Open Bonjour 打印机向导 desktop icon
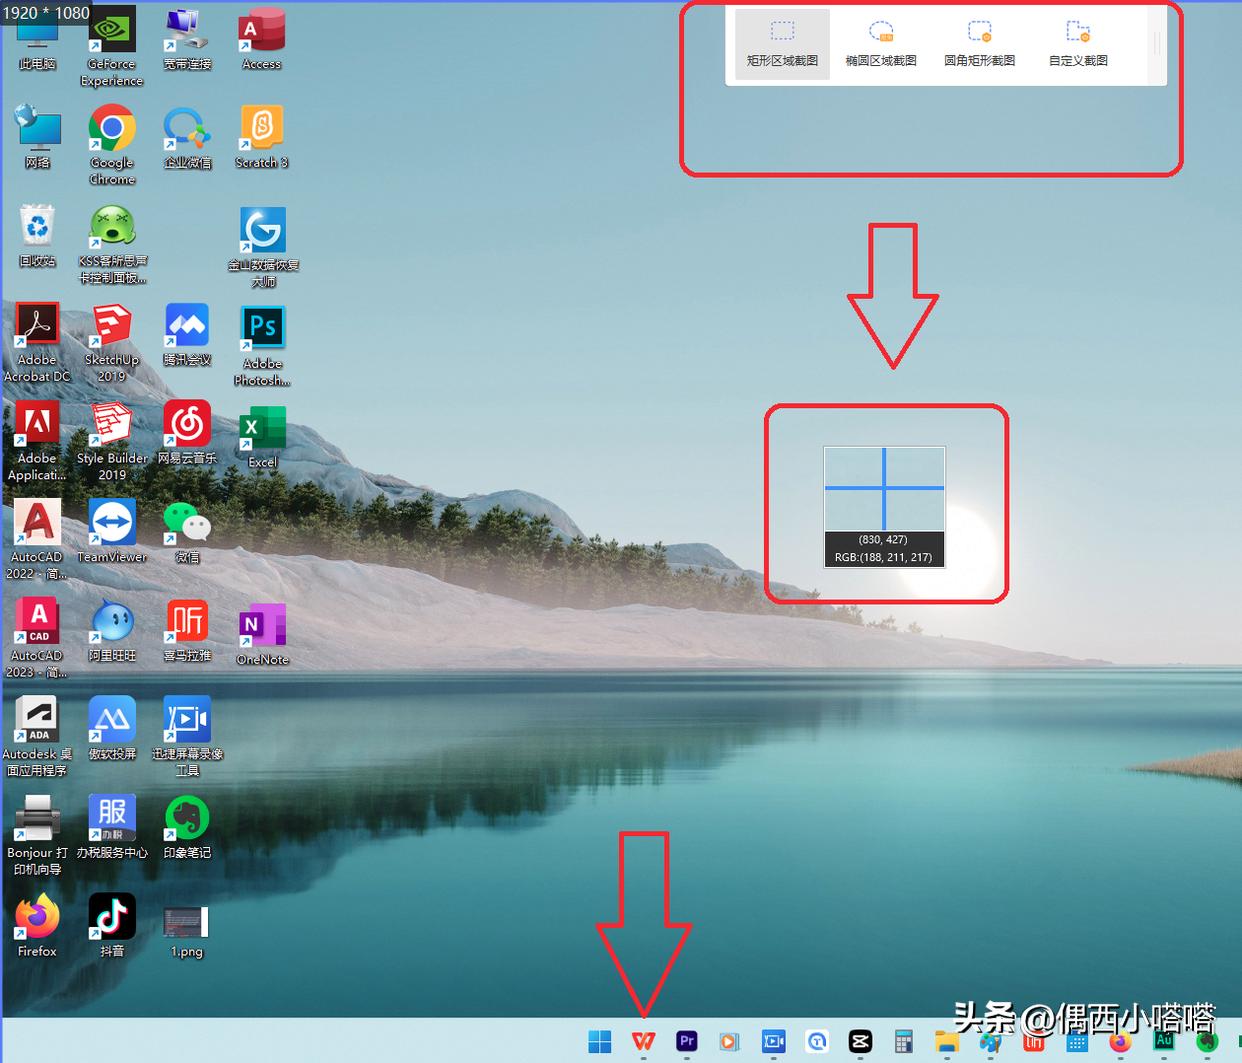The width and height of the screenshot is (1242, 1063). click(37, 835)
